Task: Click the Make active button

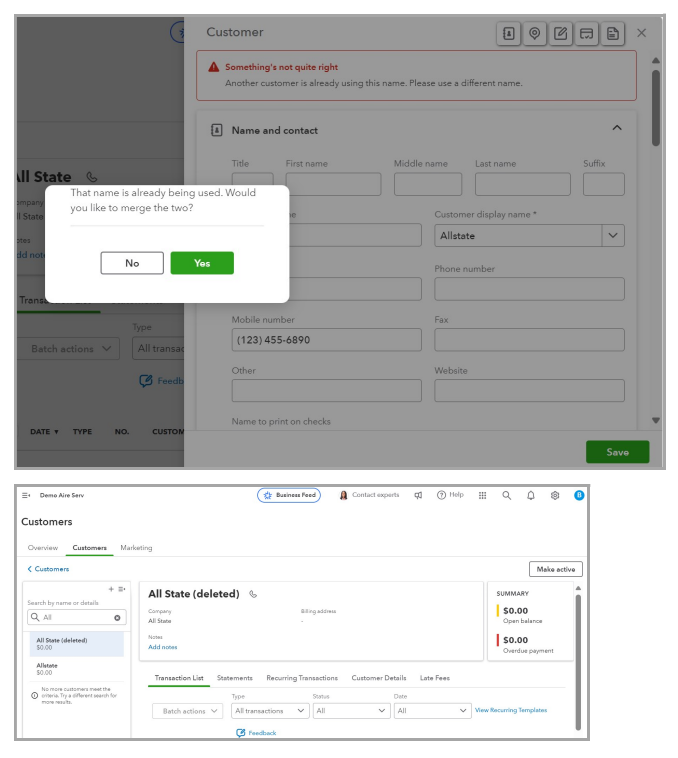Action: pyautogui.click(x=556, y=569)
